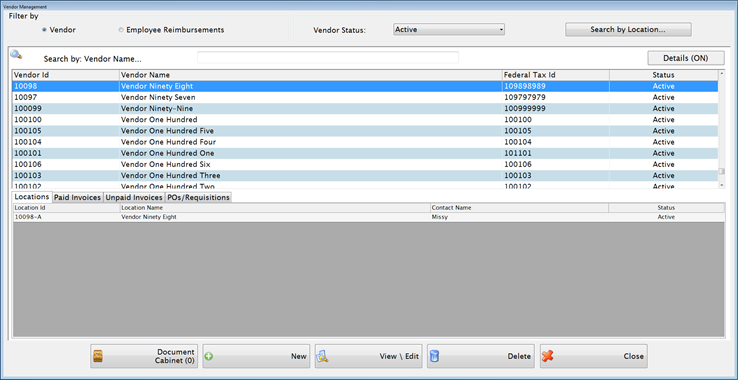
Task: Click the View \ Edit button
Action: point(369,356)
